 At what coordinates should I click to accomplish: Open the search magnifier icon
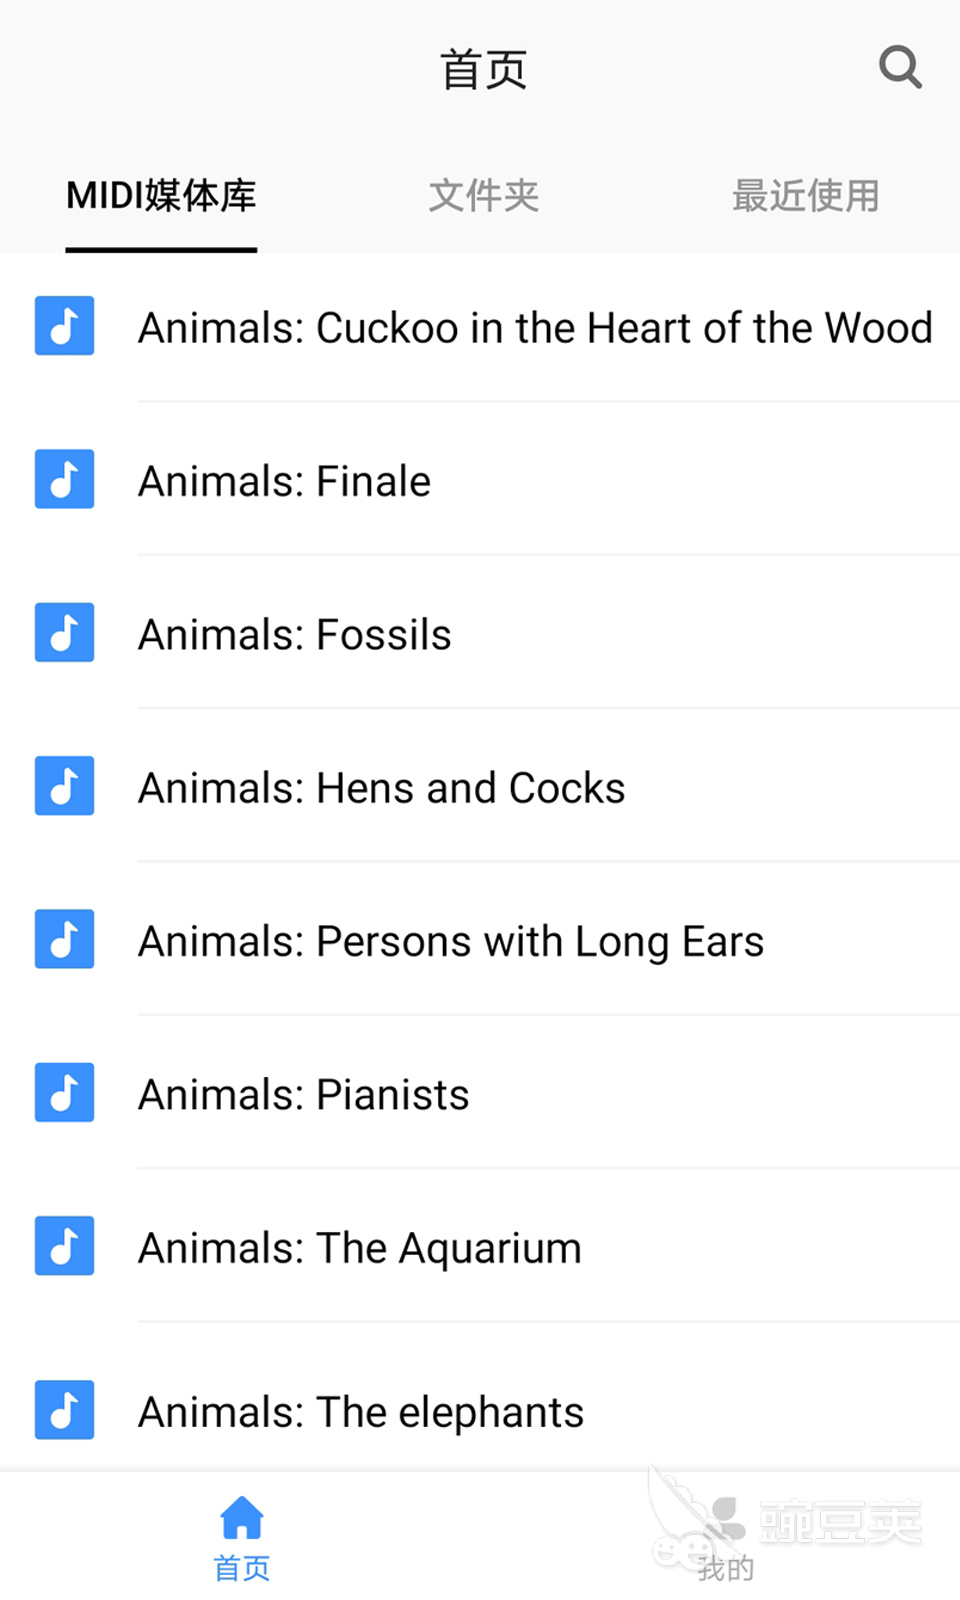900,68
